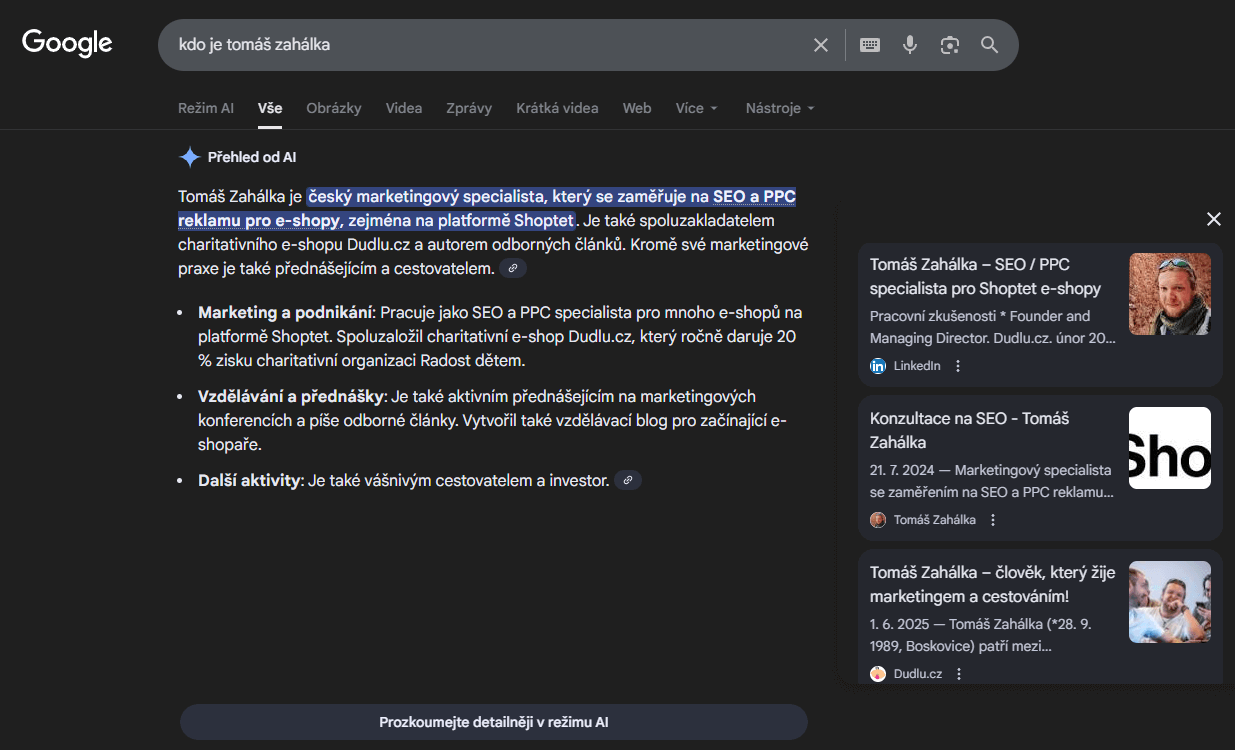The width and height of the screenshot is (1235, 750).
Task: Open the LinkedIn profile photo thumbnail
Action: coord(1169,294)
